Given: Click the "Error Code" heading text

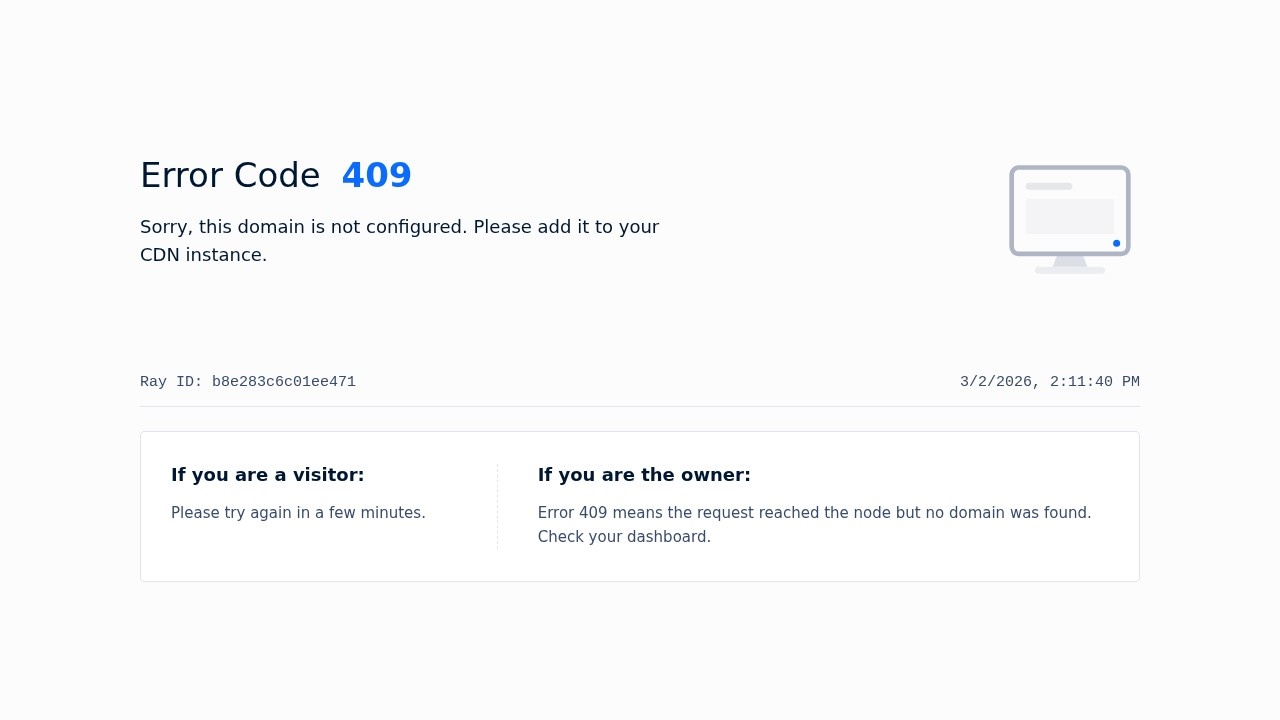Looking at the screenshot, I should point(230,176).
